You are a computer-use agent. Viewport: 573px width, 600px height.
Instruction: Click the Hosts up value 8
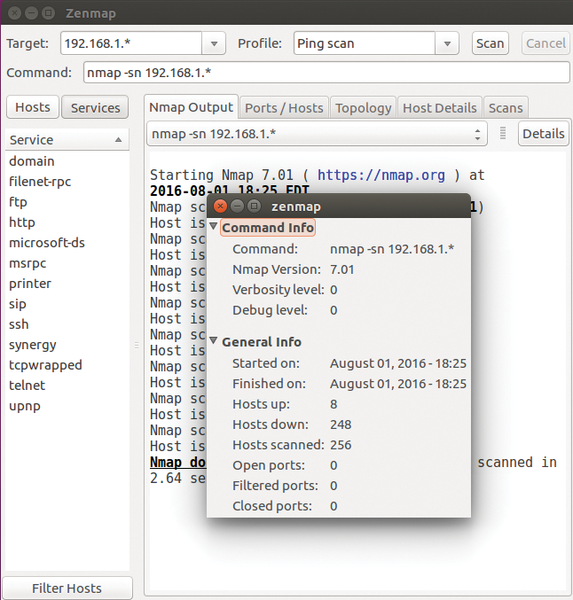coord(333,404)
